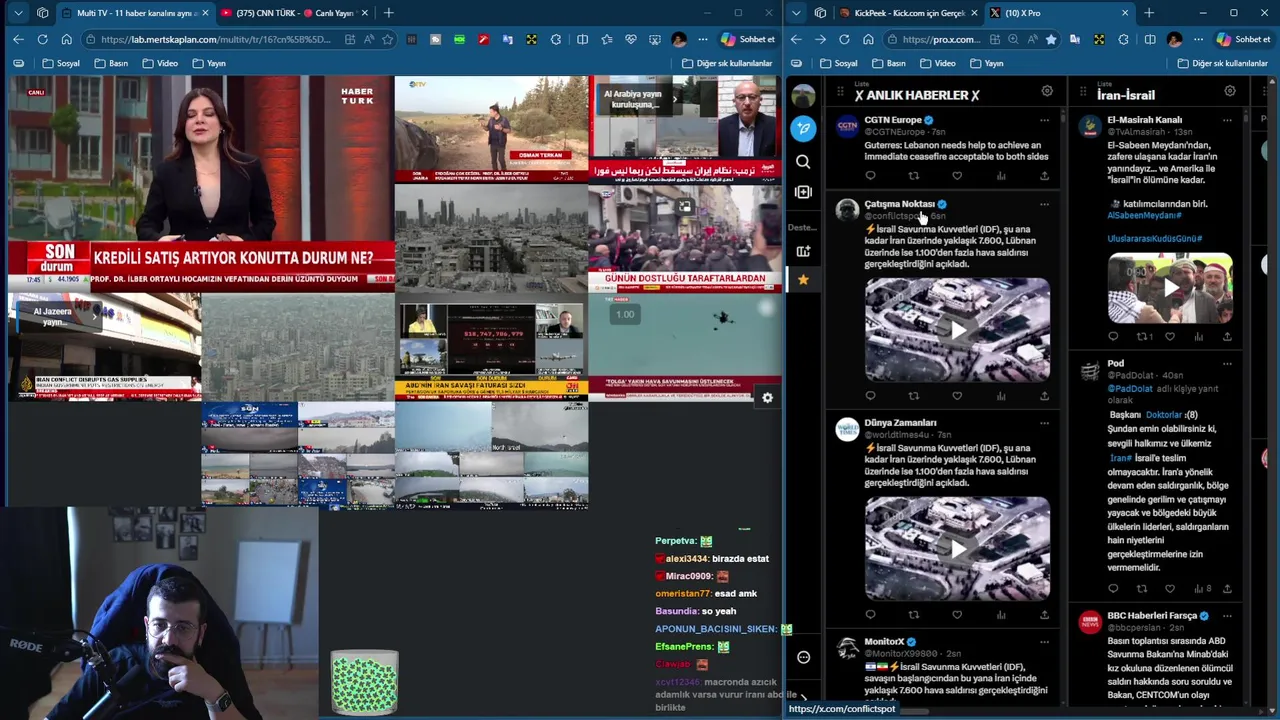Open Sosyal bookmarks folder in left window

[61, 63]
